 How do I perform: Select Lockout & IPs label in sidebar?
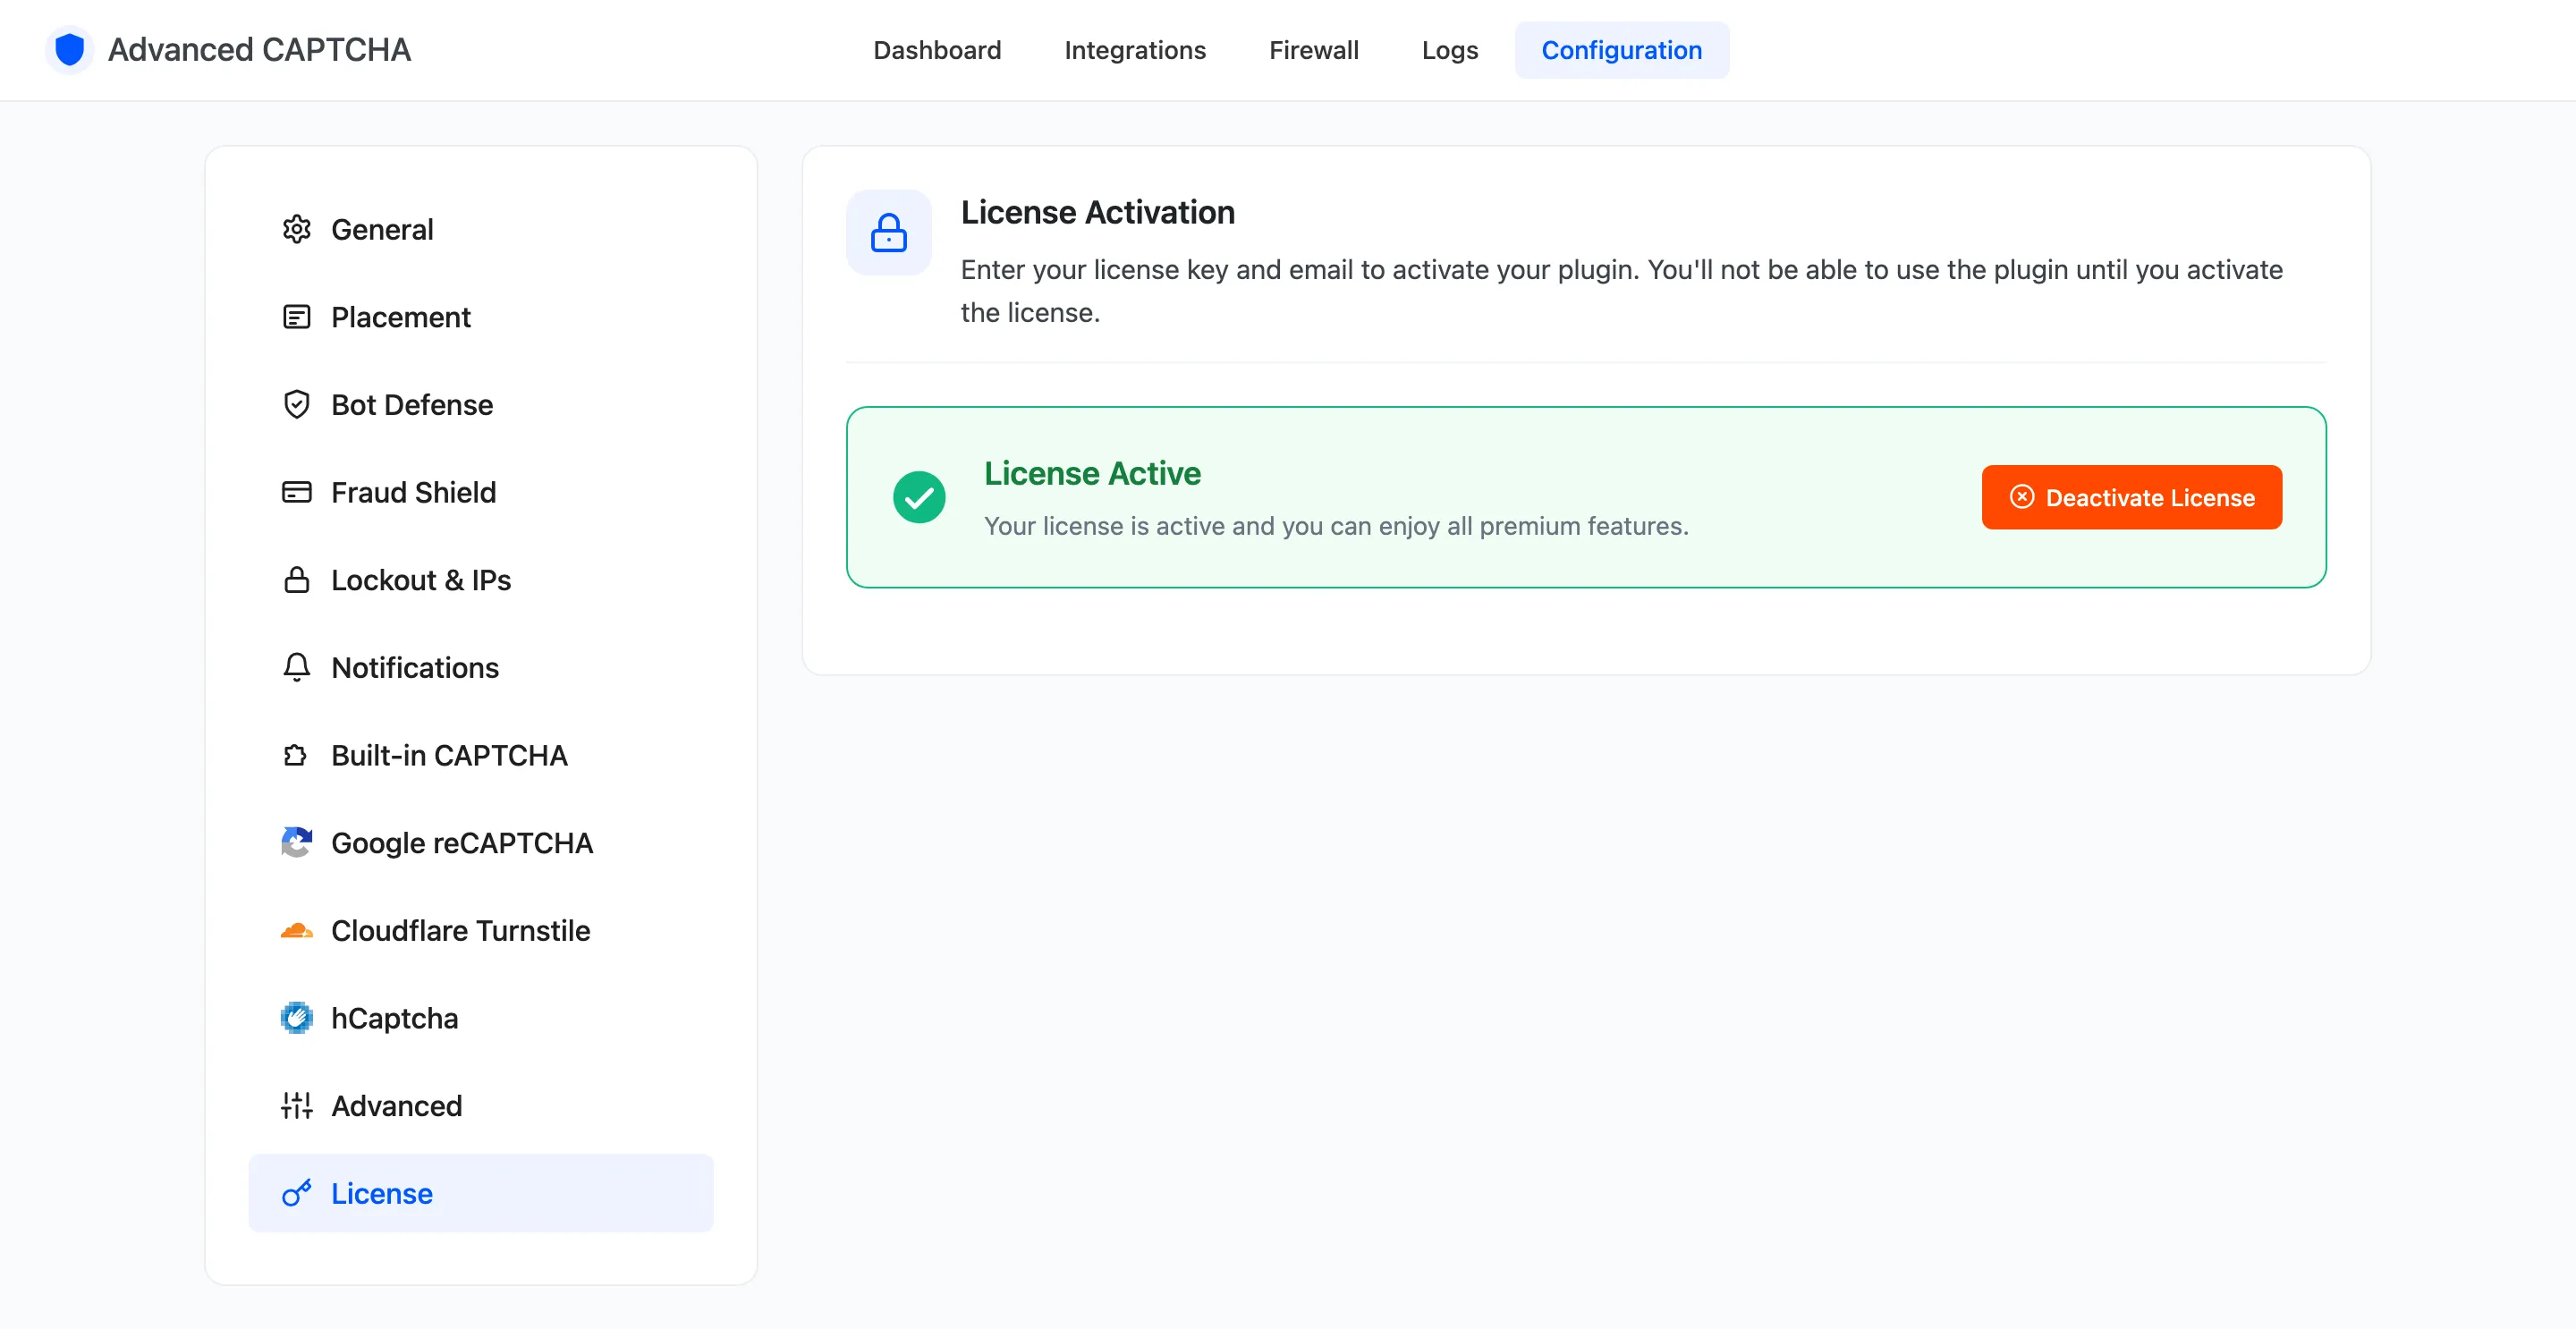point(421,580)
